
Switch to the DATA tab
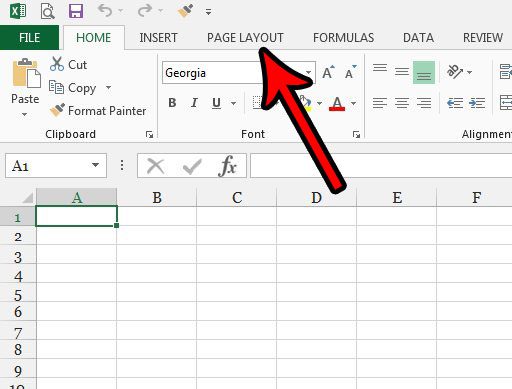(418, 38)
